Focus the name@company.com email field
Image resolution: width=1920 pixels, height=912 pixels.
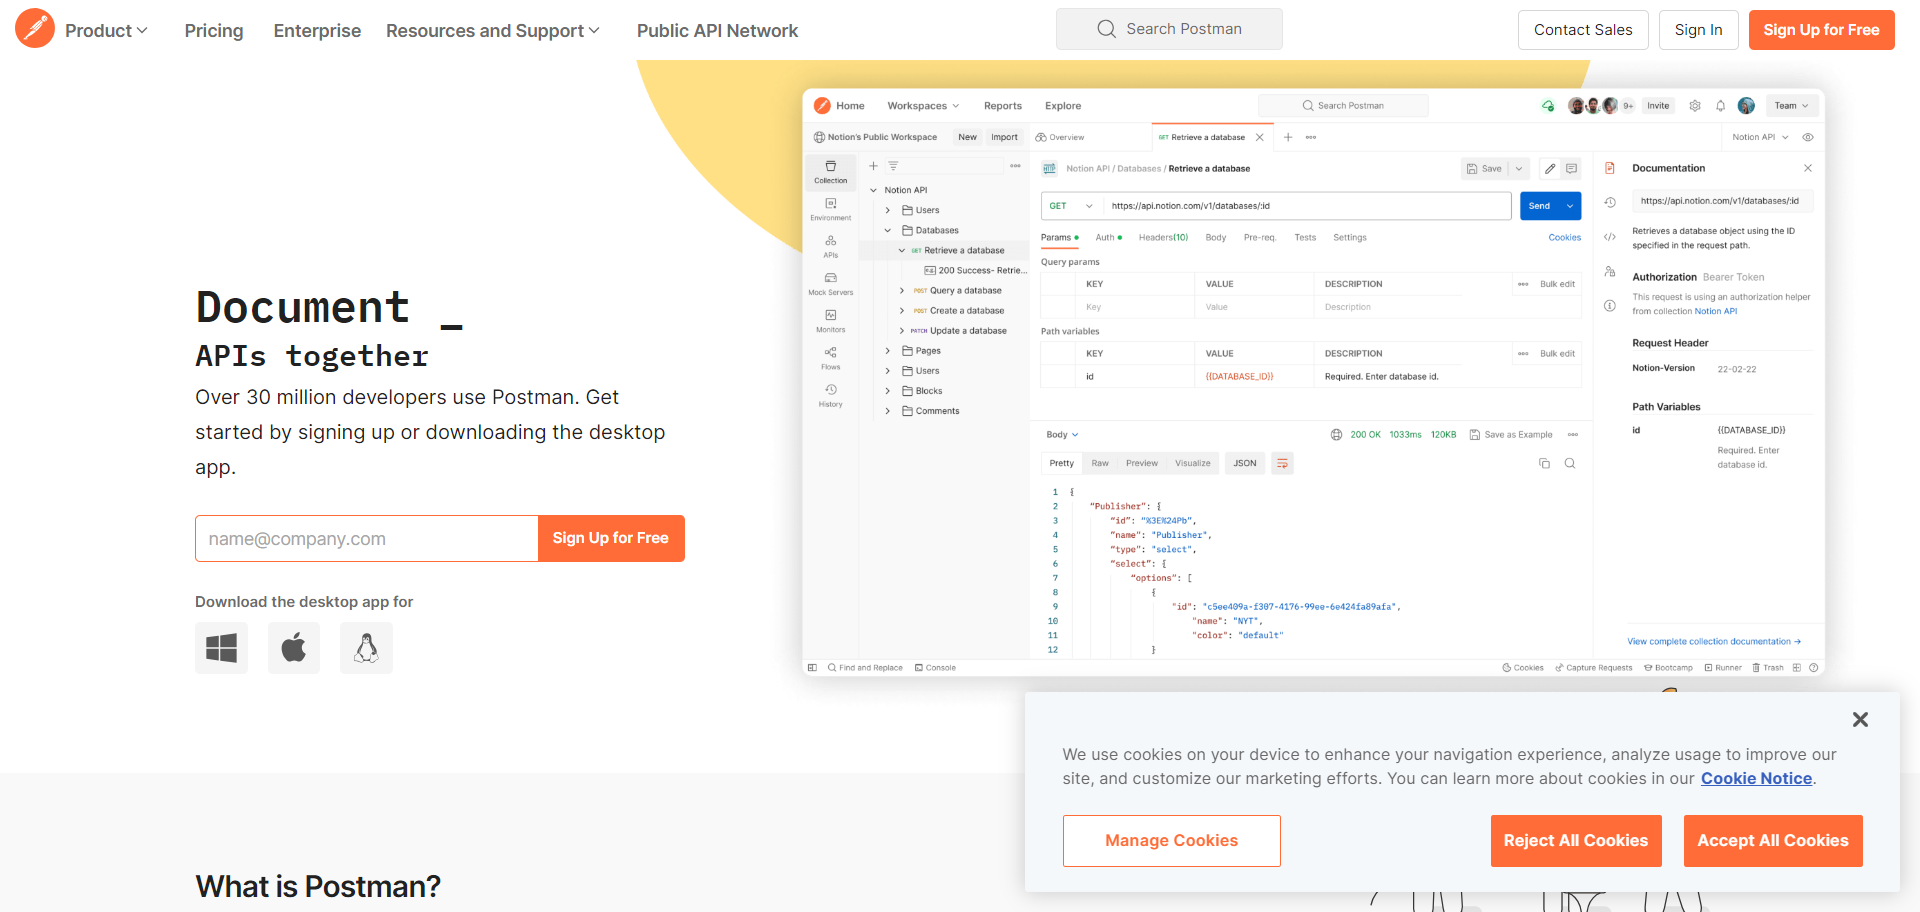tap(367, 538)
